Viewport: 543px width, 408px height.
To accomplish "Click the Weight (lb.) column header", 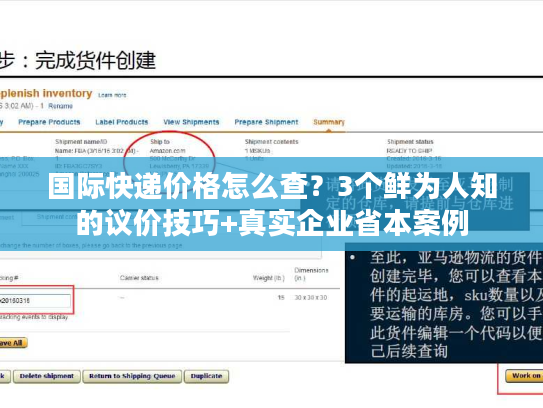I will click(x=268, y=278).
